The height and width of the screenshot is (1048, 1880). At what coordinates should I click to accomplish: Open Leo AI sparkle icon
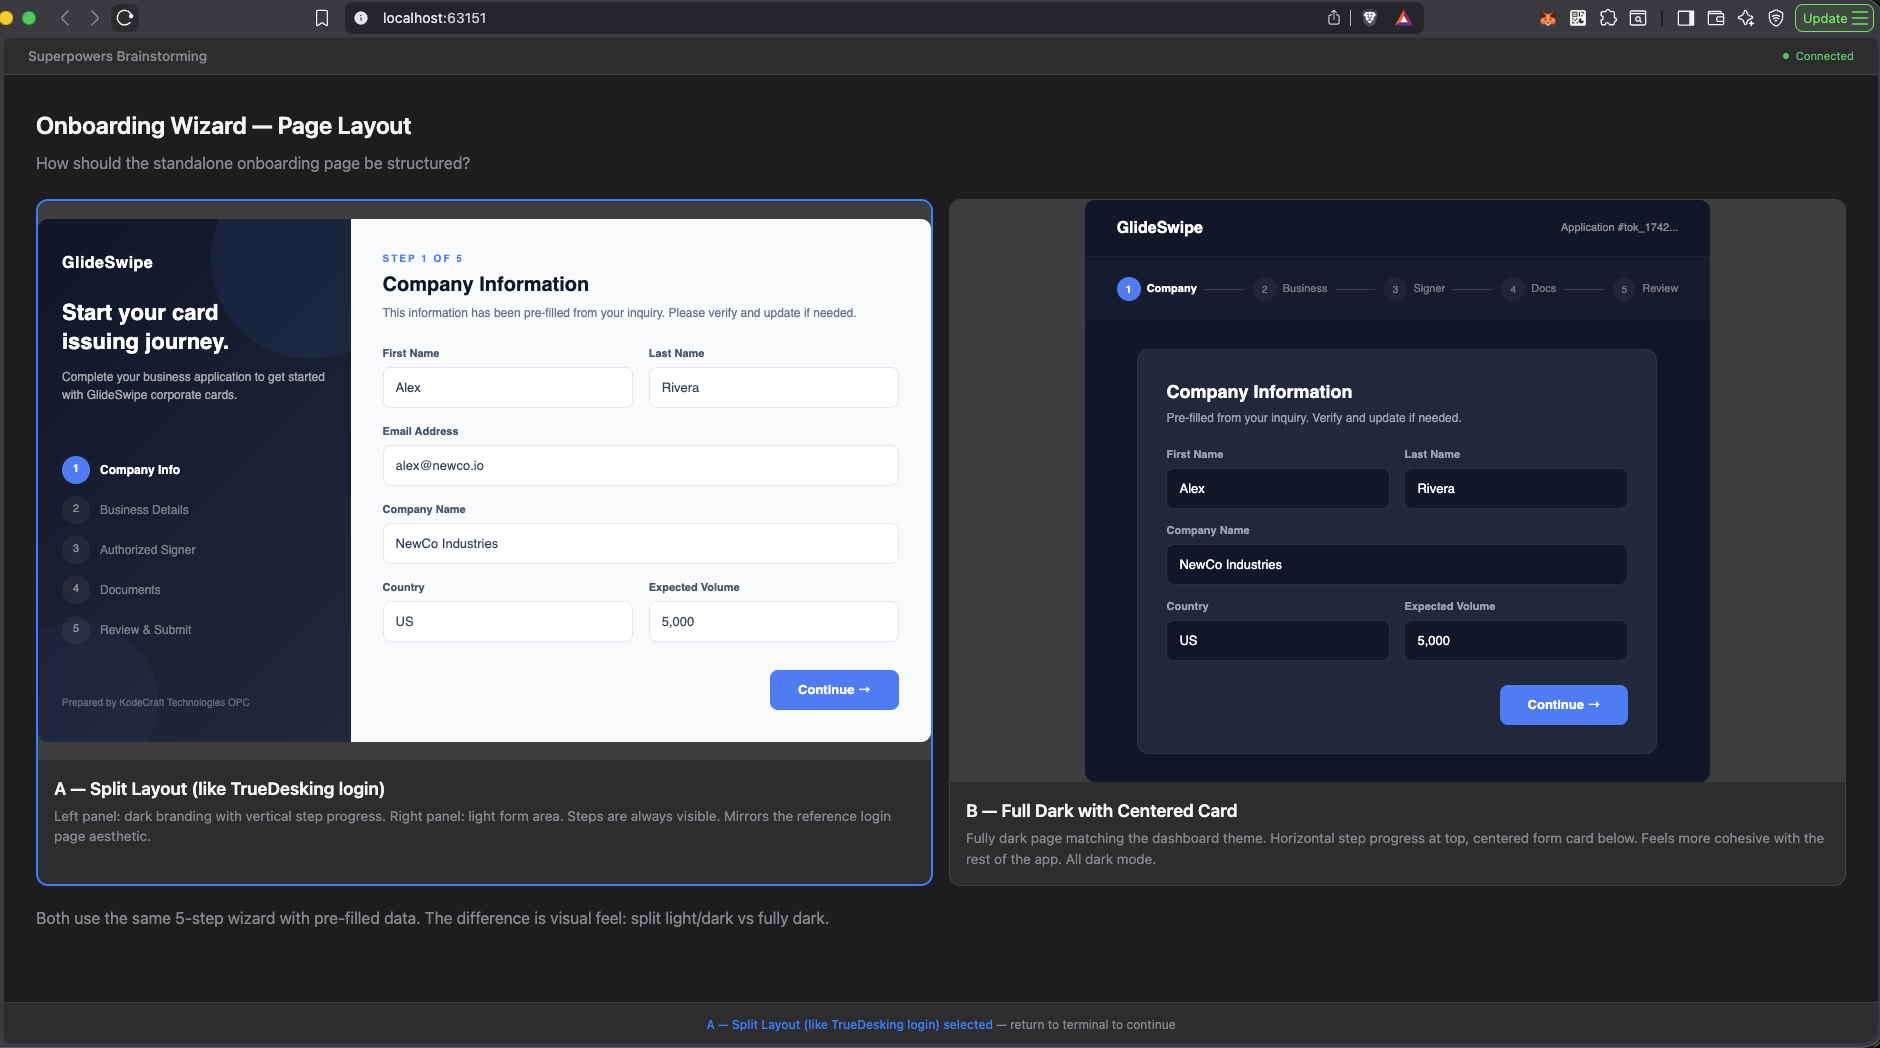(1746, 18)
